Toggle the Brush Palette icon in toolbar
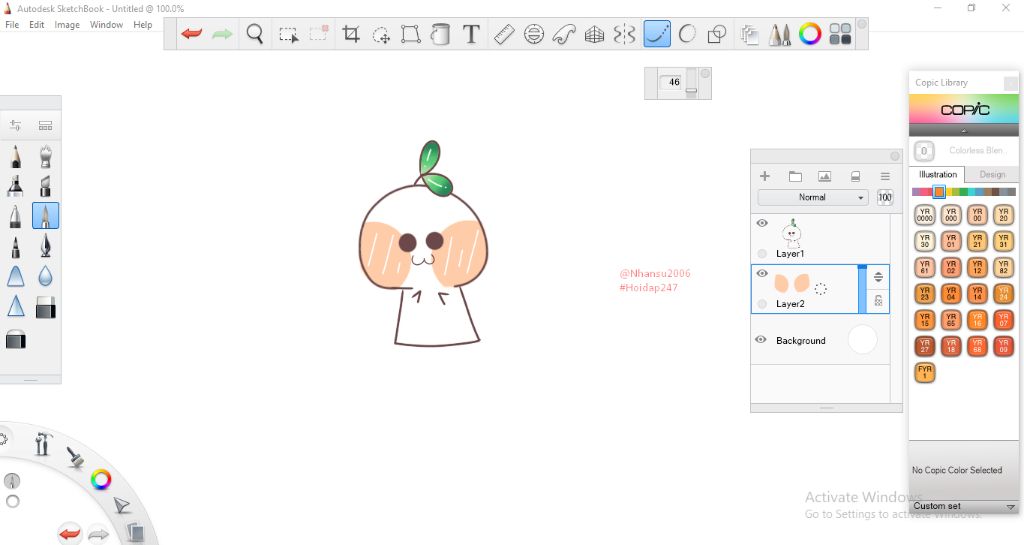Image resolution: width=1024 pixels, height=545 pixels. pyautogui.click(x=780, y=34)
